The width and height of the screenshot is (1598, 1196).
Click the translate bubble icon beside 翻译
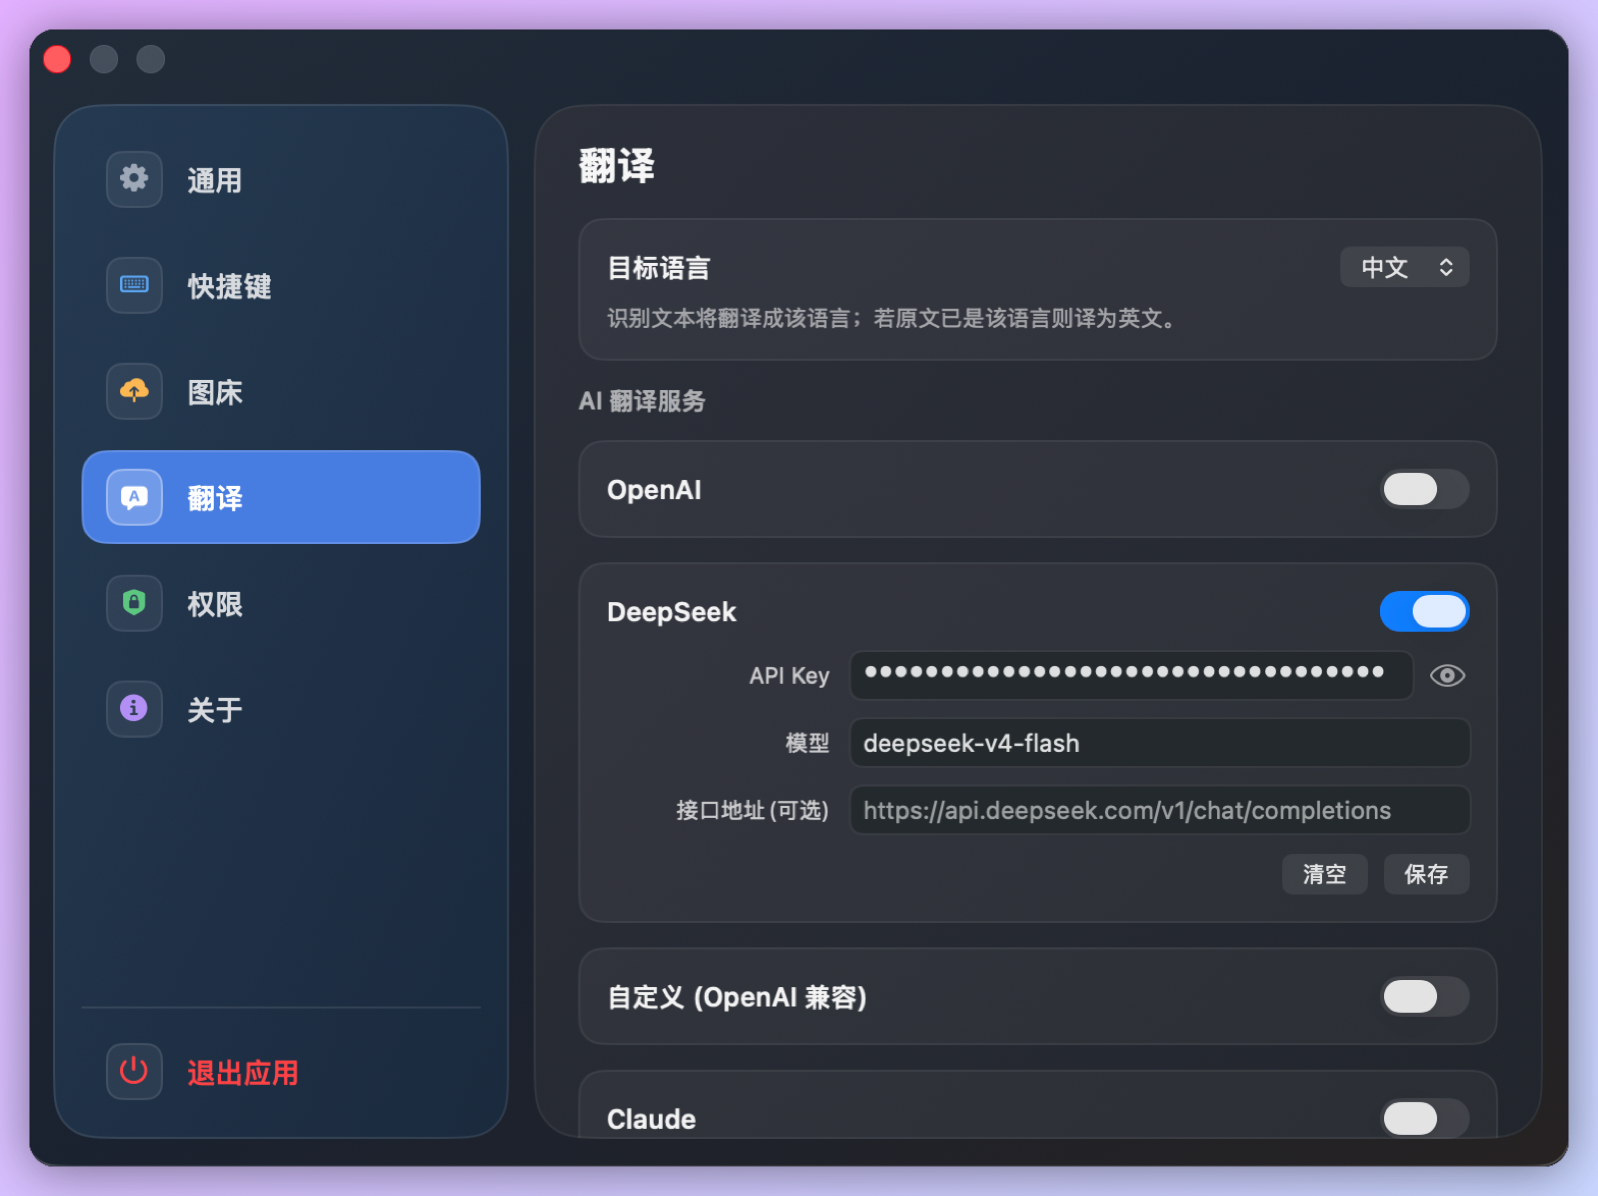coord(134,497)
